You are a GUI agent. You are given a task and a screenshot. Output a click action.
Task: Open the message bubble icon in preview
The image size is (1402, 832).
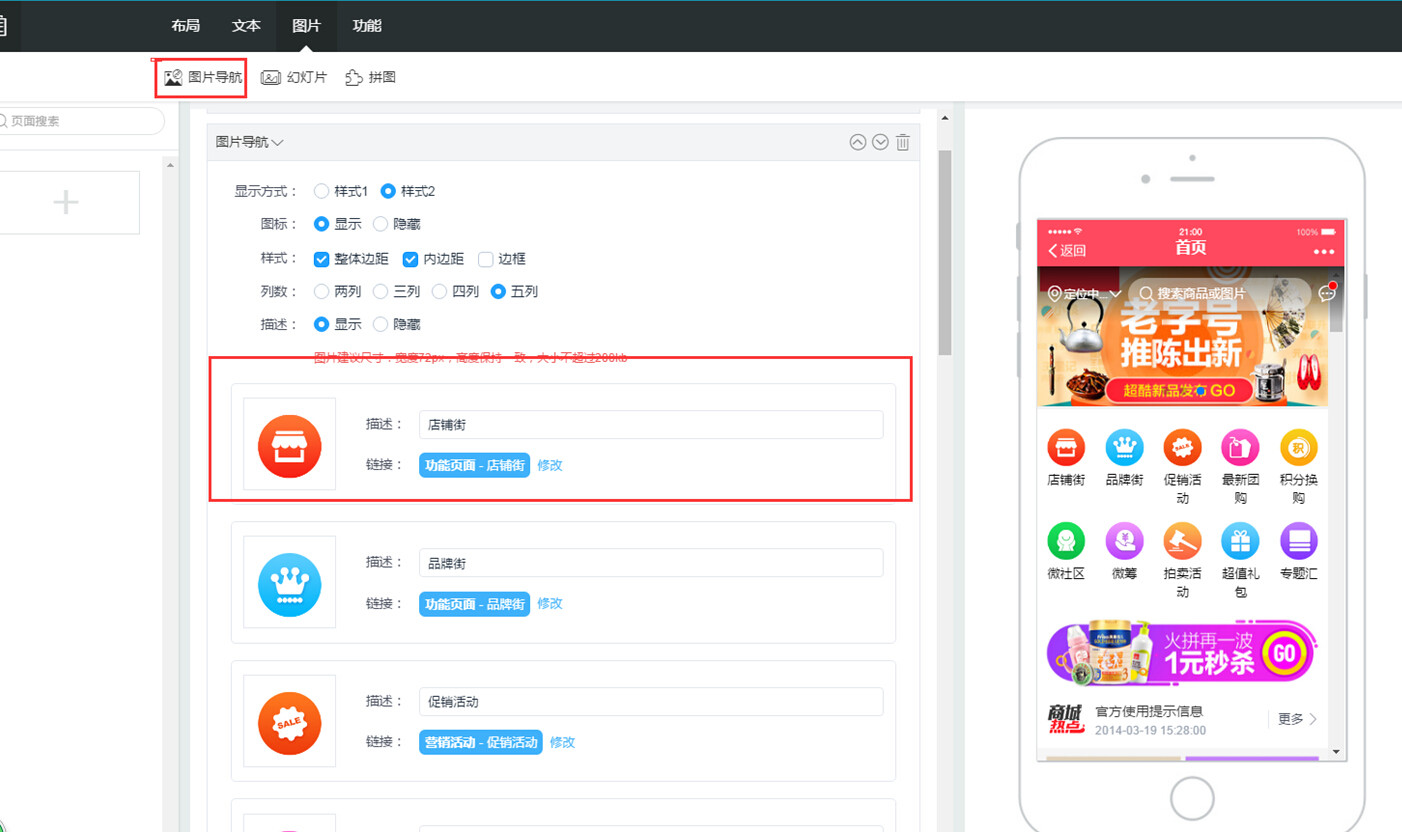click(x=1327, y=293)
